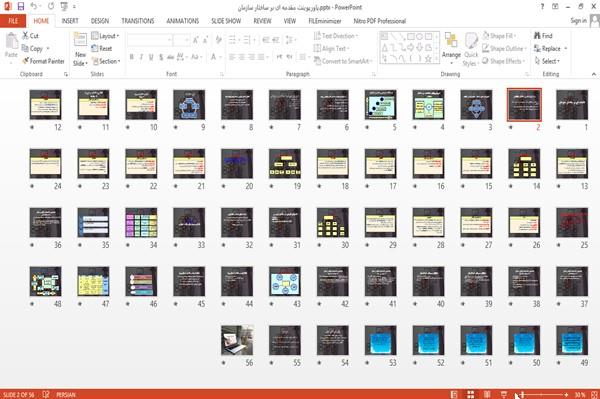Toggle Bold formatting
Image resolution: width=600 pixels, height=399 pixels.
click(132, 57)
